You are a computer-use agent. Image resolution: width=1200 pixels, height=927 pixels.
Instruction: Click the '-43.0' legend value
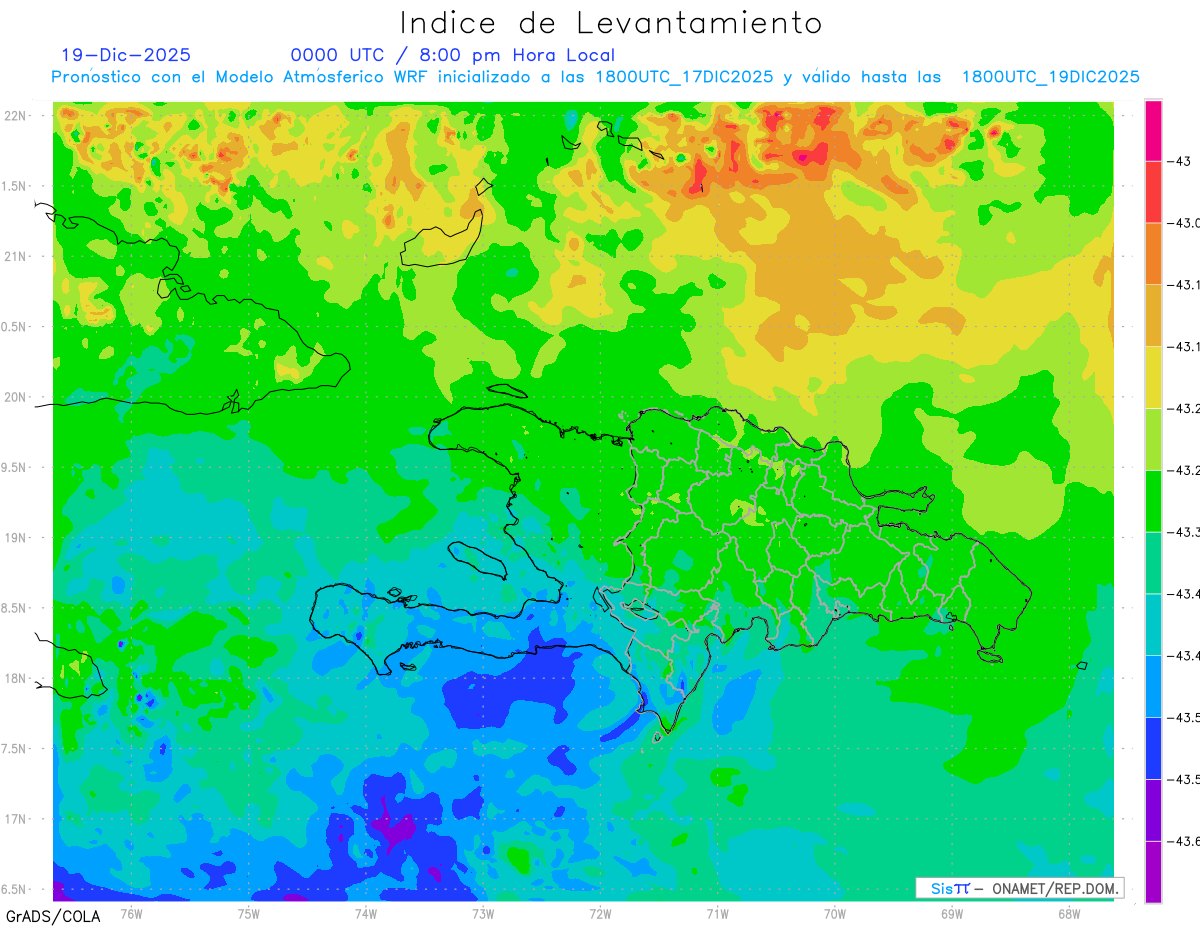[x=1184, y=222]
